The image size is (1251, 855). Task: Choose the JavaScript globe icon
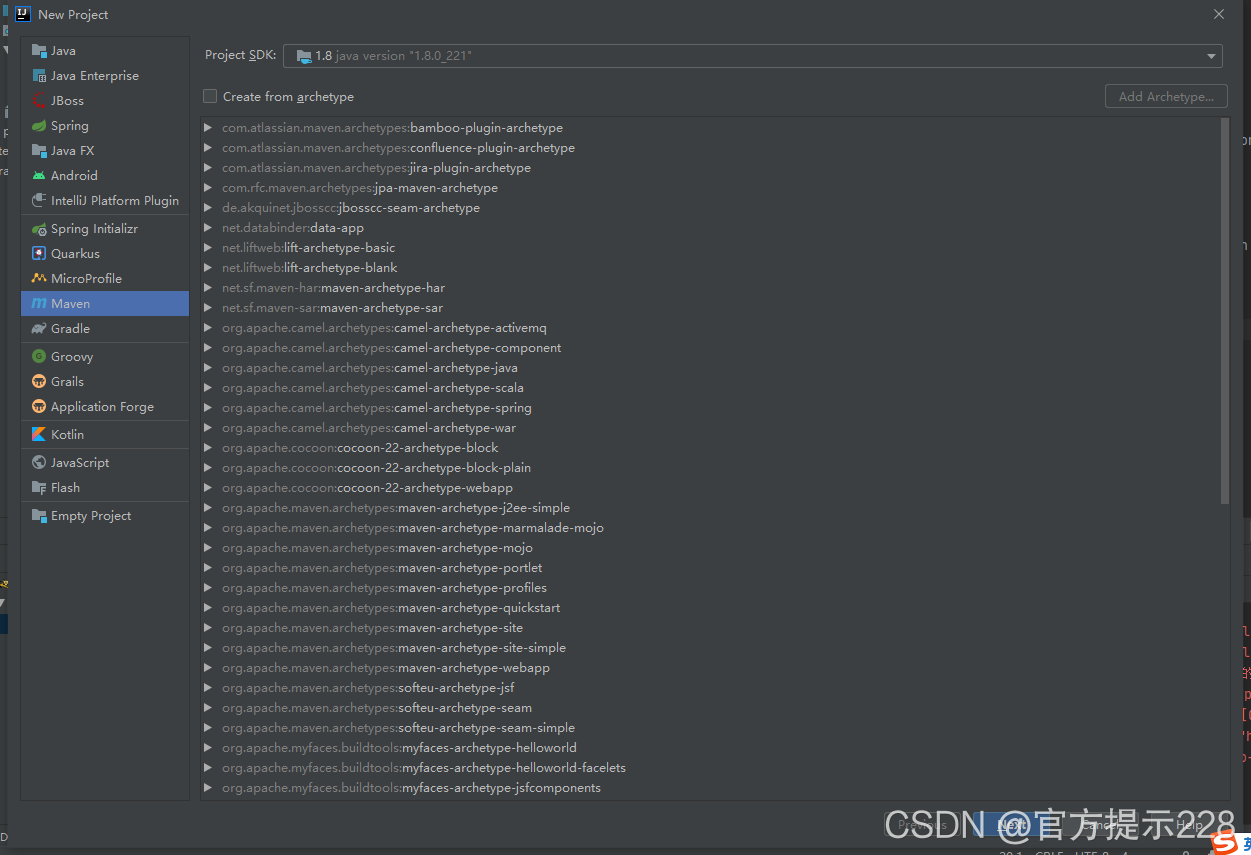(x=39, y=463)
